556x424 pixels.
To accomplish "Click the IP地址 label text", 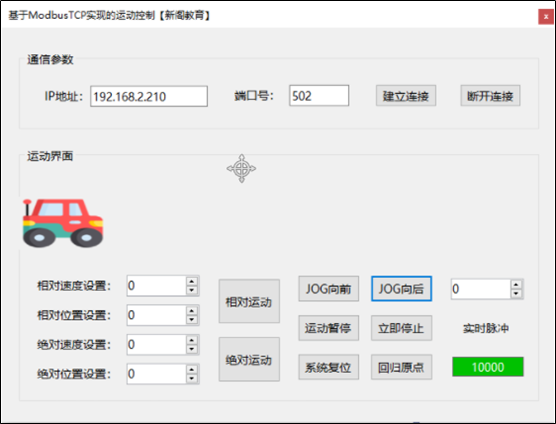I will pyautogui.click(x=64, y=96).
